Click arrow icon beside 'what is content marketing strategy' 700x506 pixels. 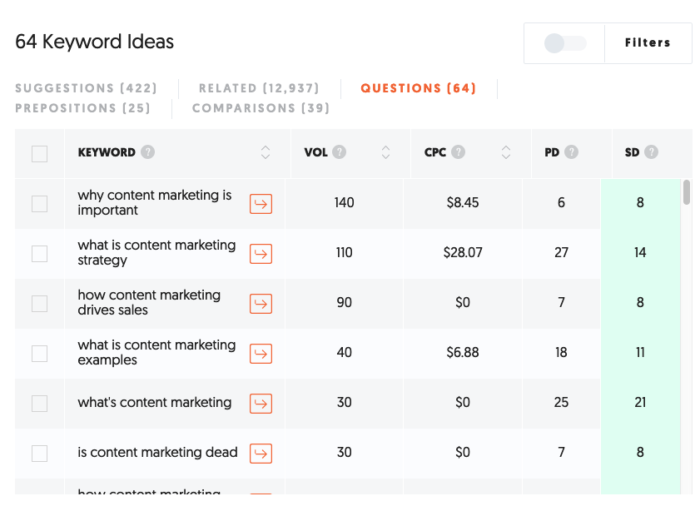tap(261, 254)
